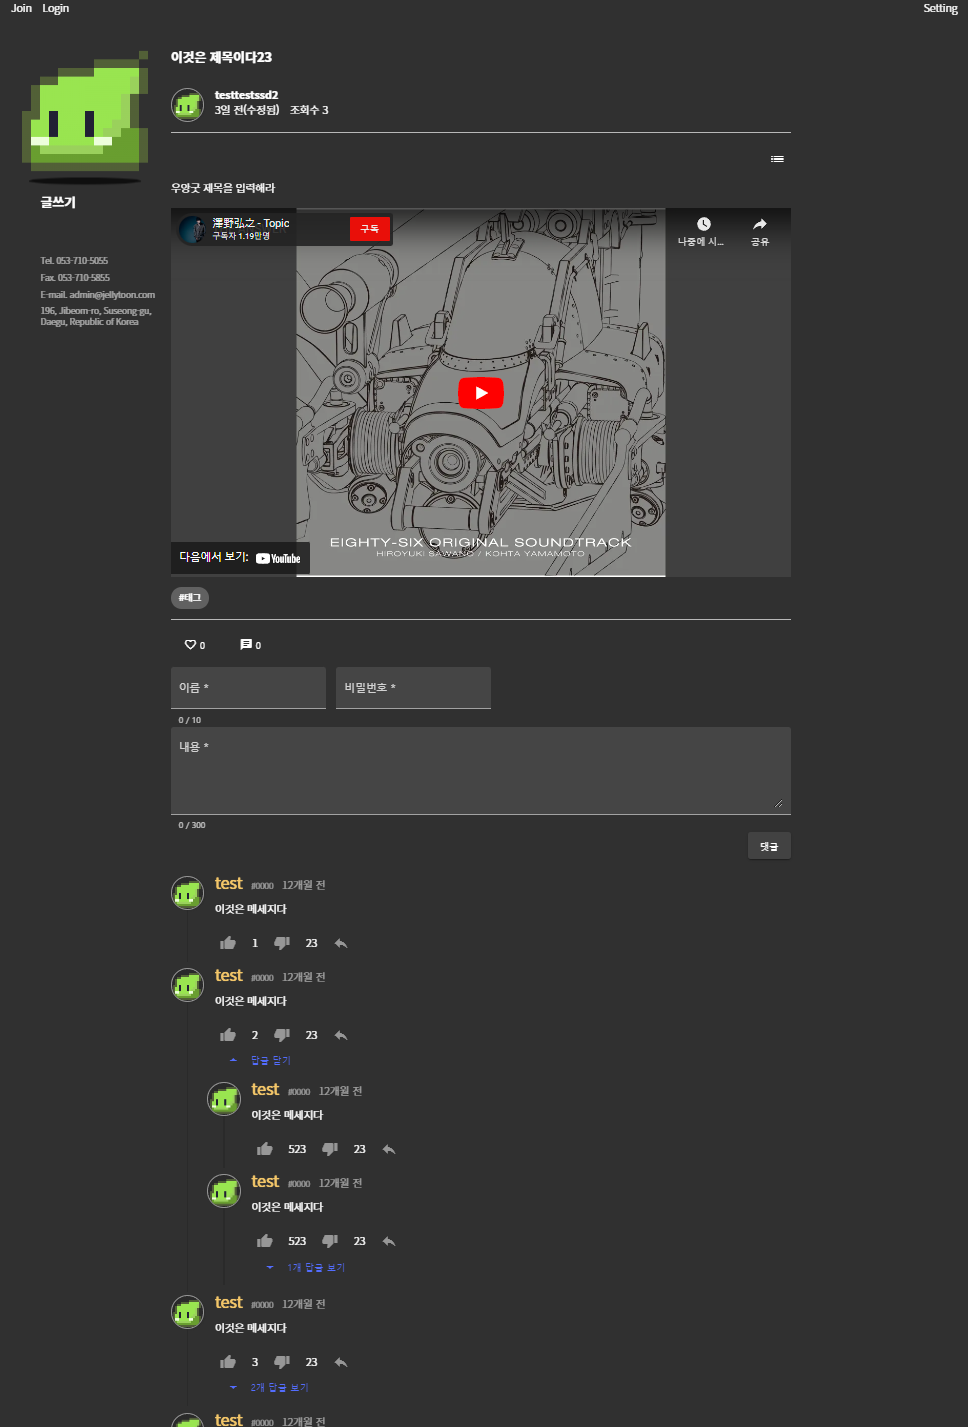Click 'EIGHTY-SIX ORIGINAL SOUNDTRACK' on the video thumbnail
The height and width of the screenshot is (1427, 968).
tap(481, 542)
